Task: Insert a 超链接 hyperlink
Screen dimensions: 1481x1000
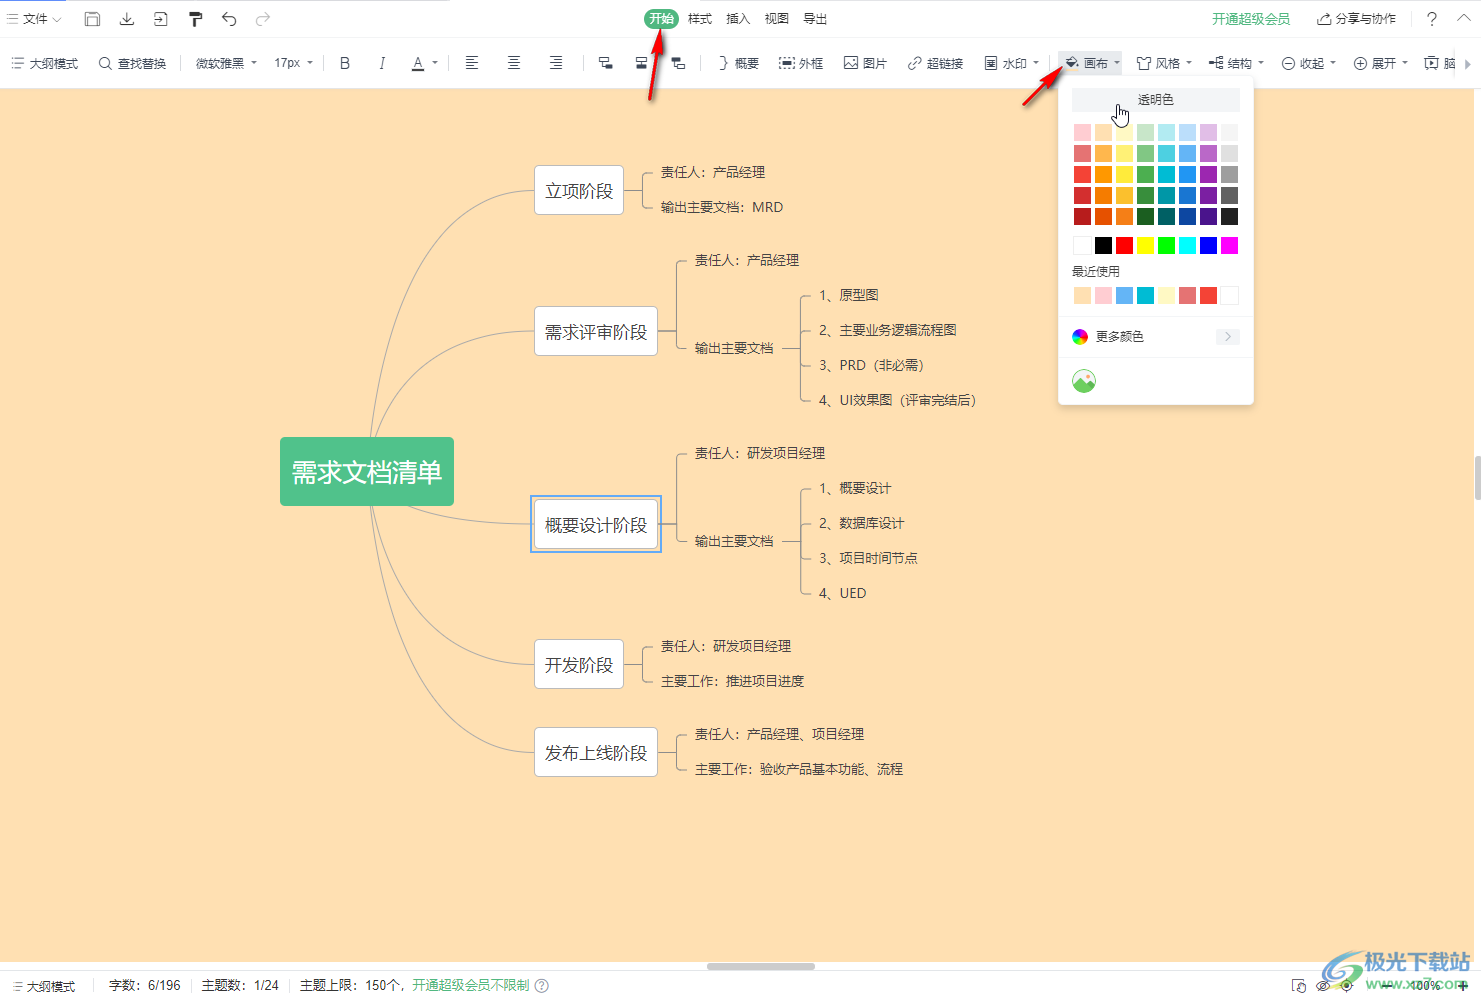Action: [x=935, y=63]
